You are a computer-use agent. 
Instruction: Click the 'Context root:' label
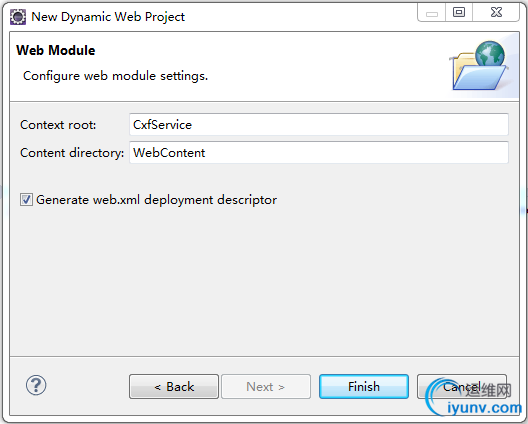pos(58,125)
